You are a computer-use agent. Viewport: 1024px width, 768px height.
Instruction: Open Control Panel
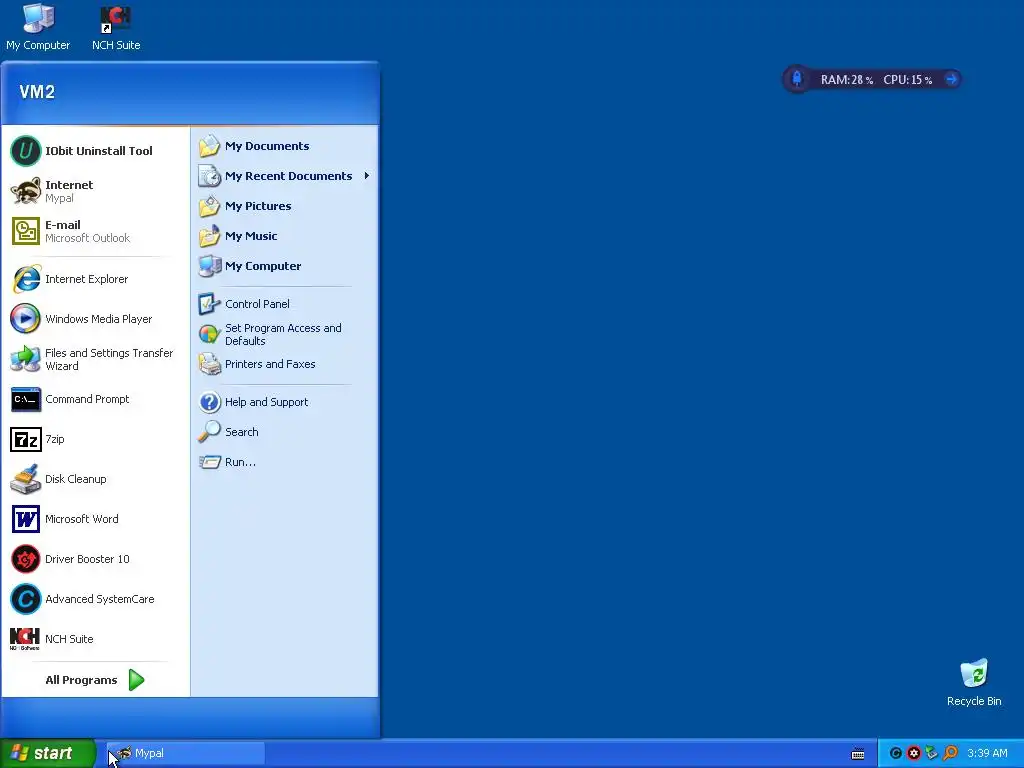coord(285,304)
